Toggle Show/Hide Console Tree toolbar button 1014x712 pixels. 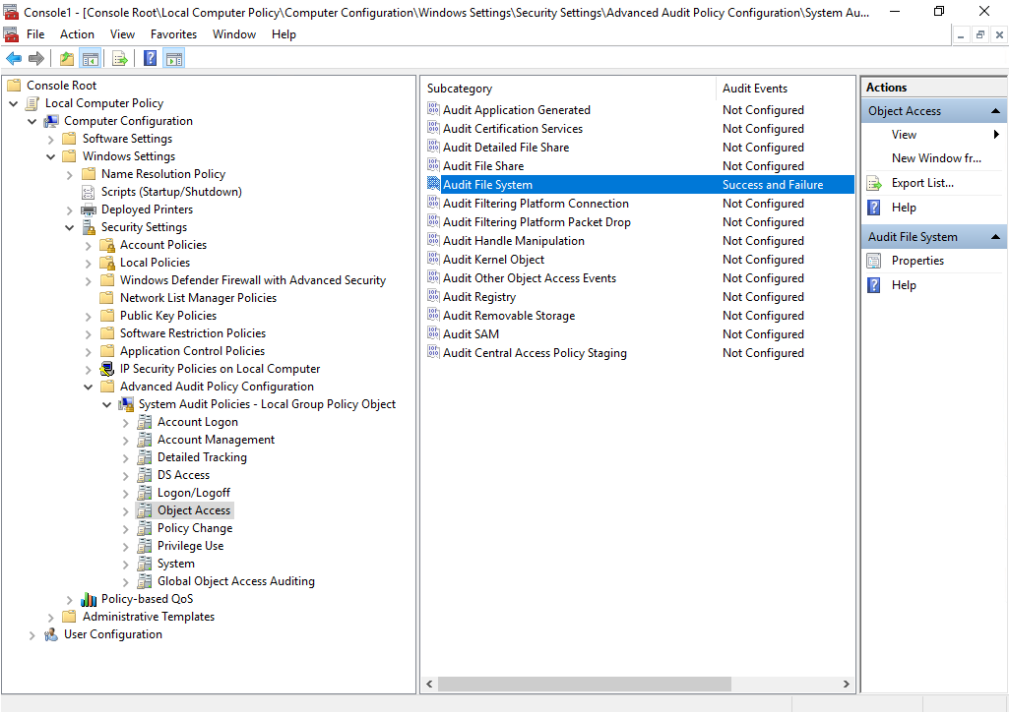coord(90,59)
